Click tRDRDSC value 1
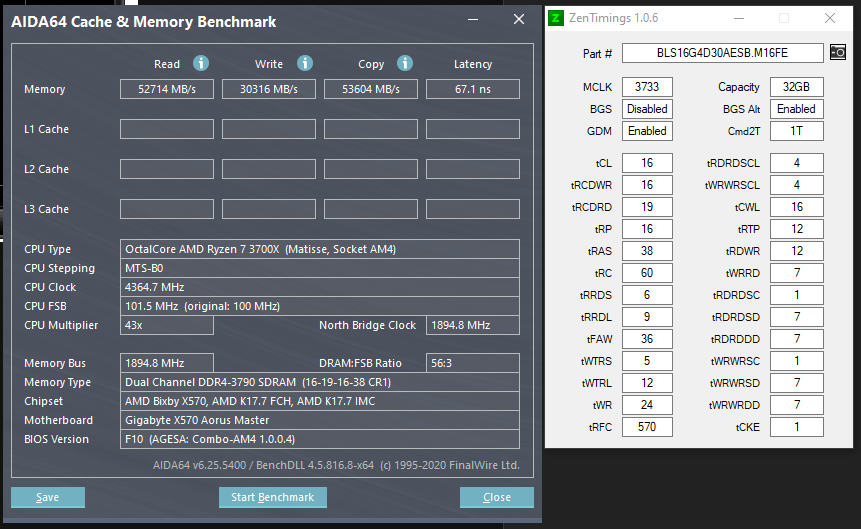Screen dimensions: 861x529 (x=796, y=295)
